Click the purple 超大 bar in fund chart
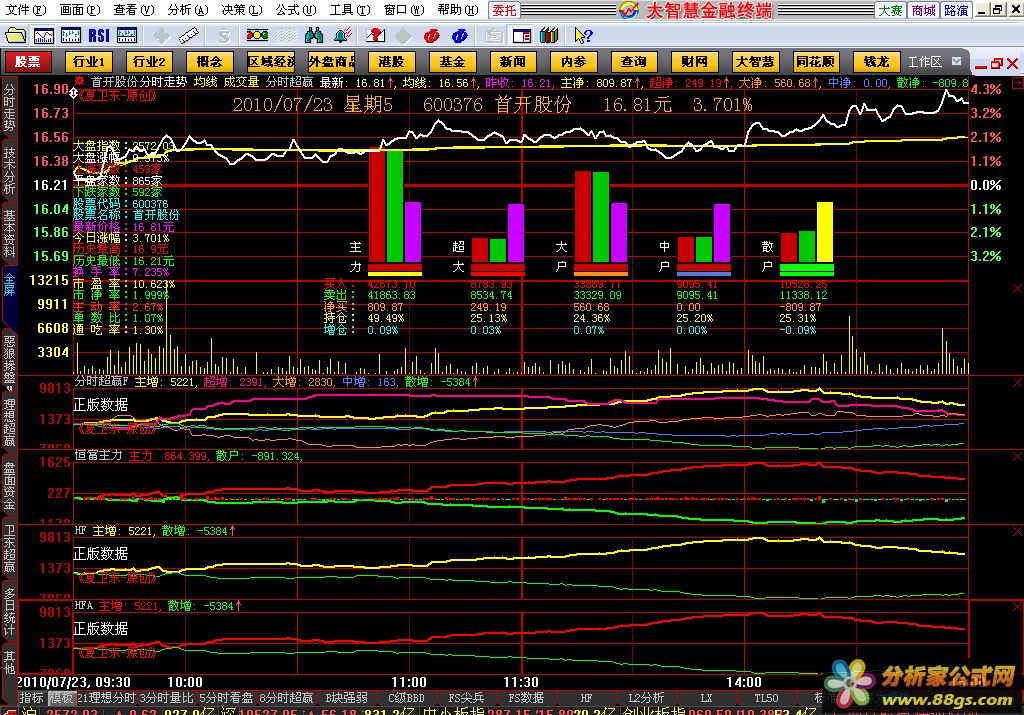 pos(516,233)
